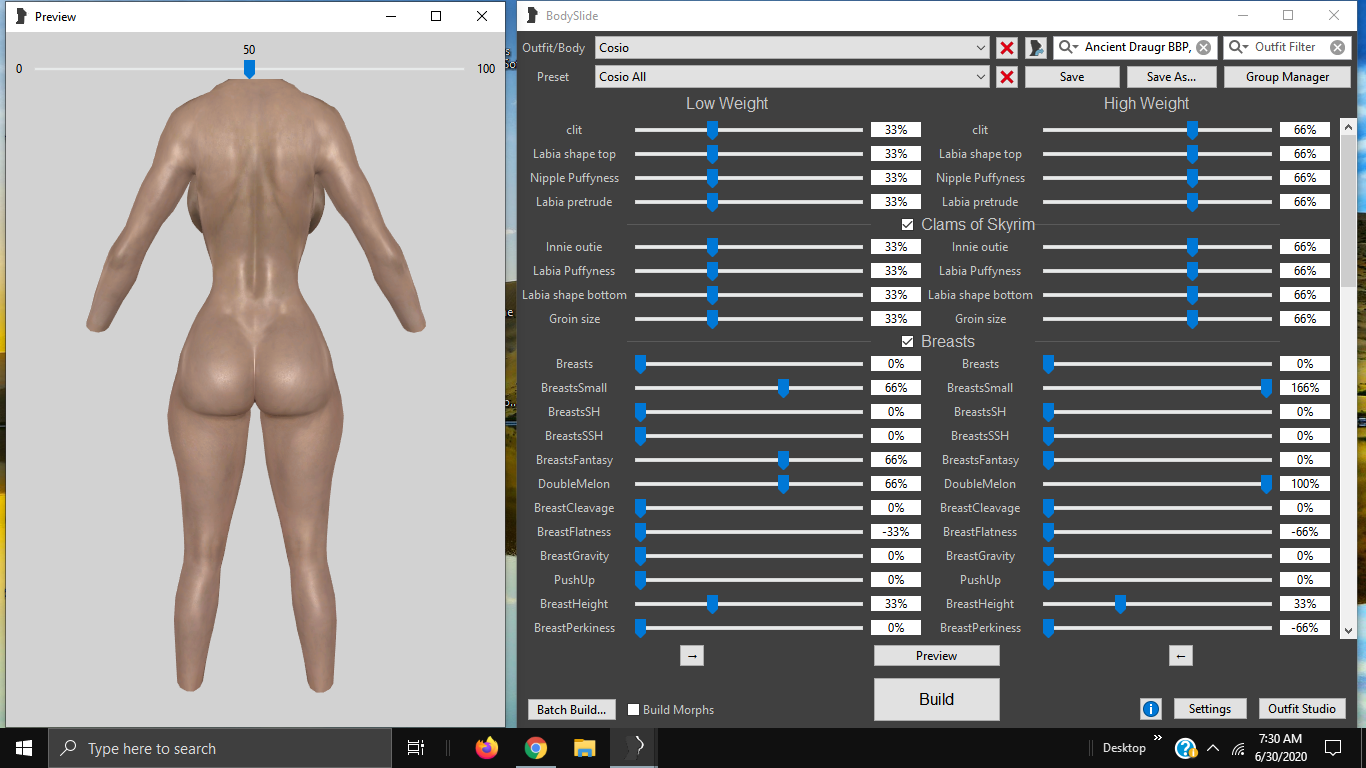Click the low weight BreastsFantasy 66% field

(x=896, y=460)
